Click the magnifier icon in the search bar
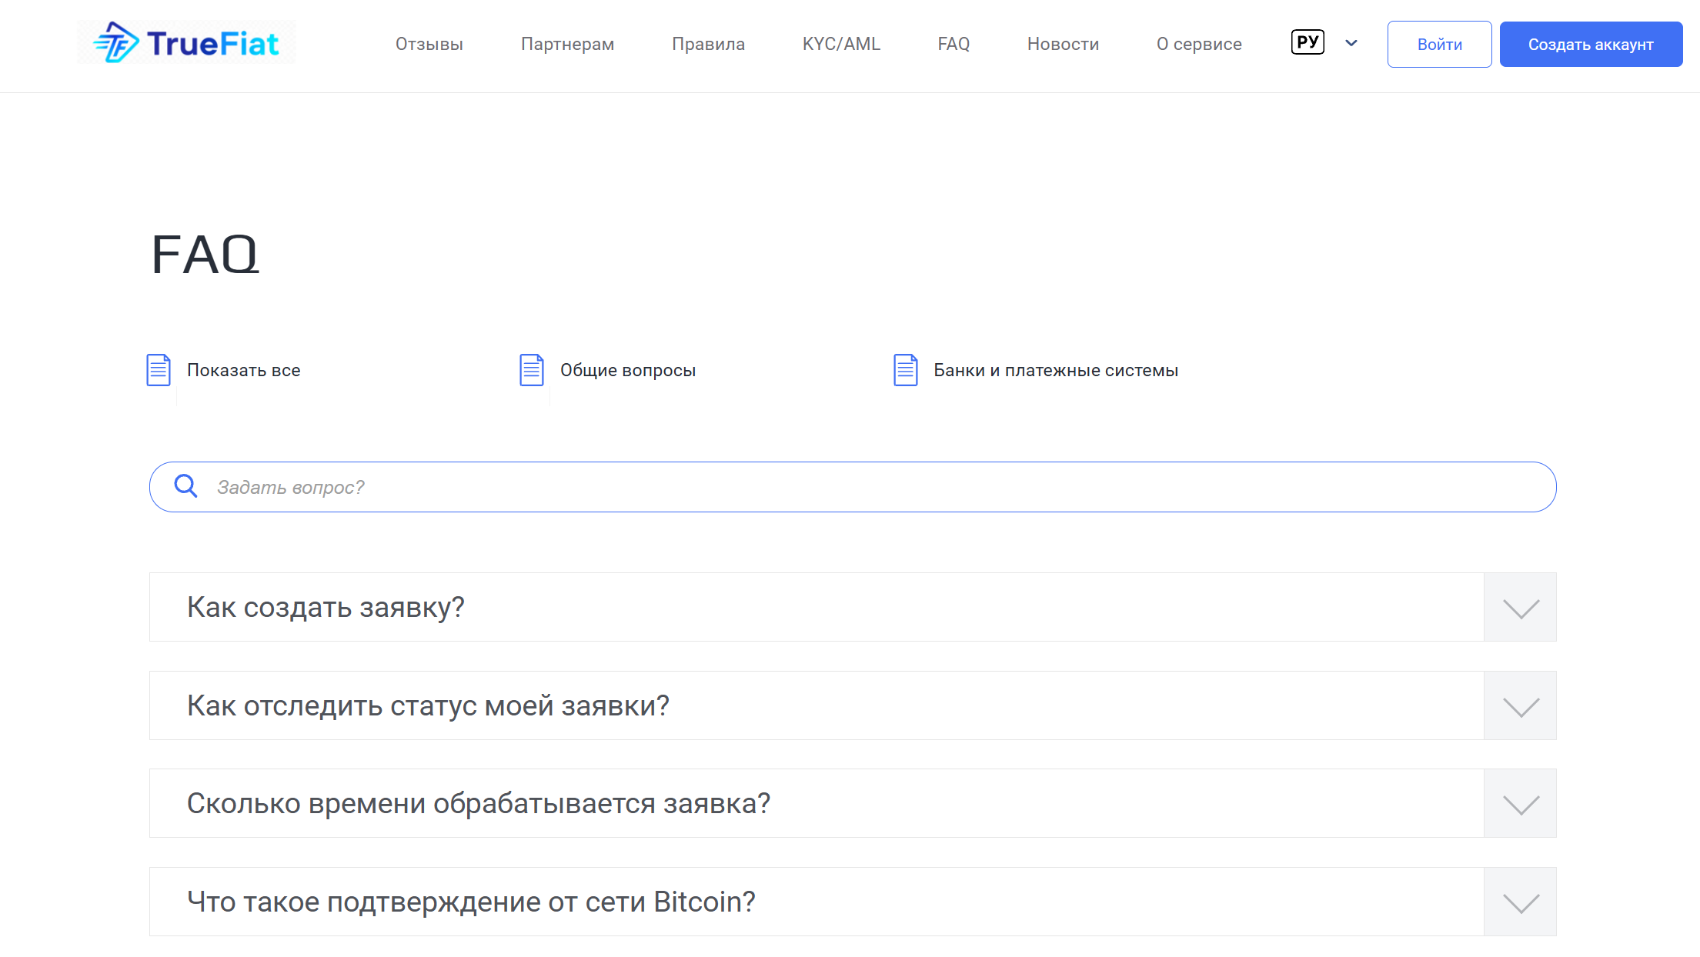Screen dimensions: 1700x957 point(186,486)
